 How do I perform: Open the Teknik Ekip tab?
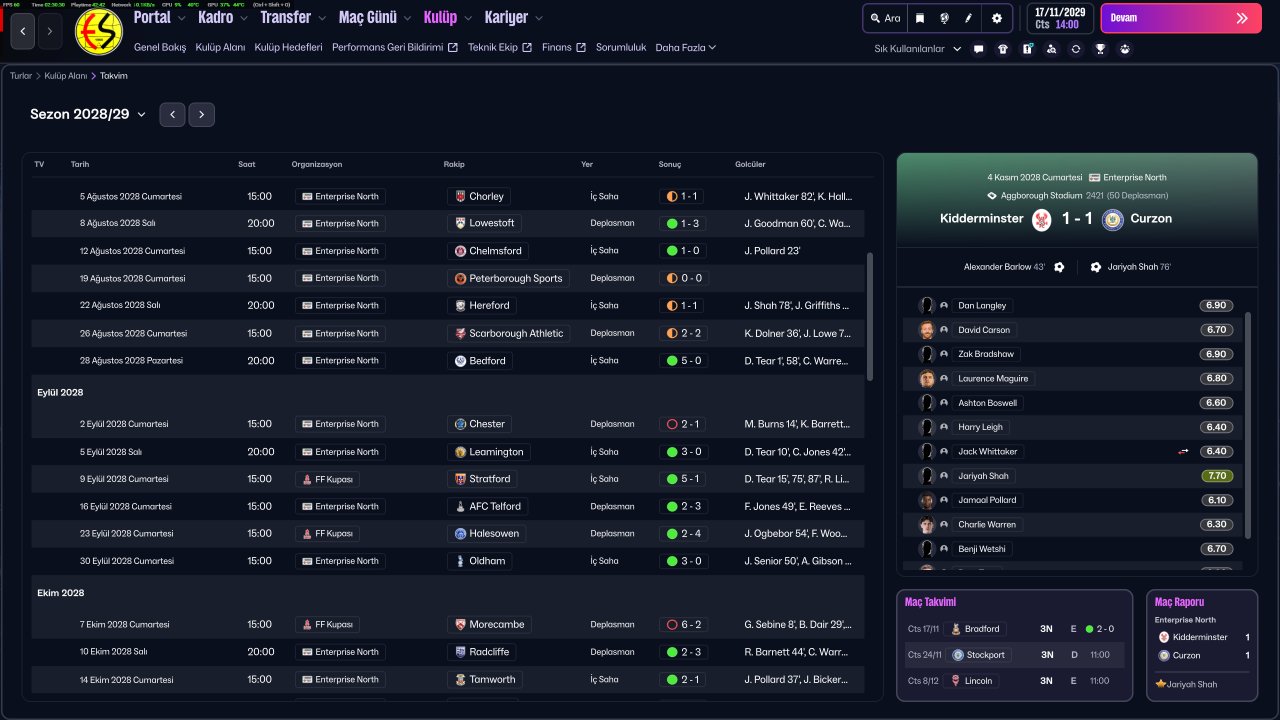(x=500, y=48)
